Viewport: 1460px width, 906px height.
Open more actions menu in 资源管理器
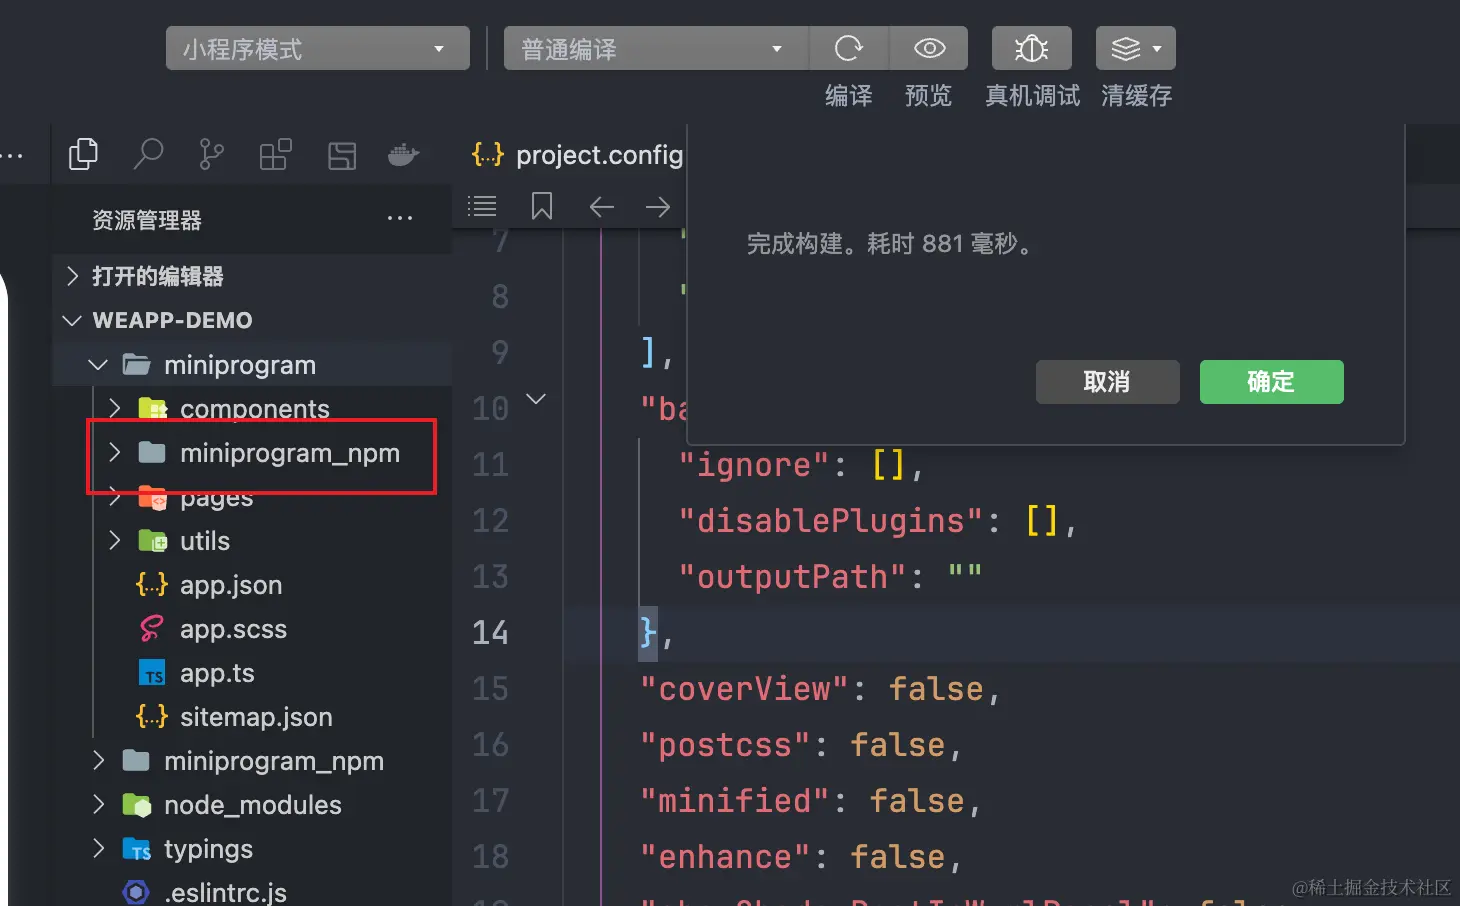point(399,219)
